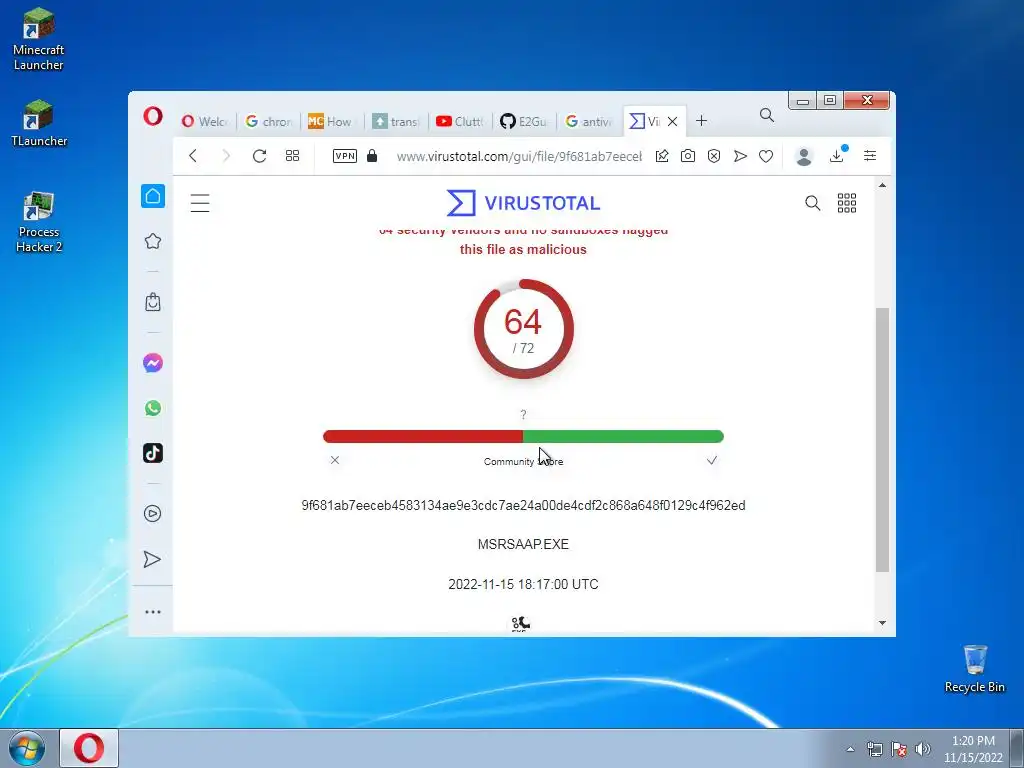Switch to the MC 'How' tab
The height and width of the screenshot is (768, 1024).
330,121
